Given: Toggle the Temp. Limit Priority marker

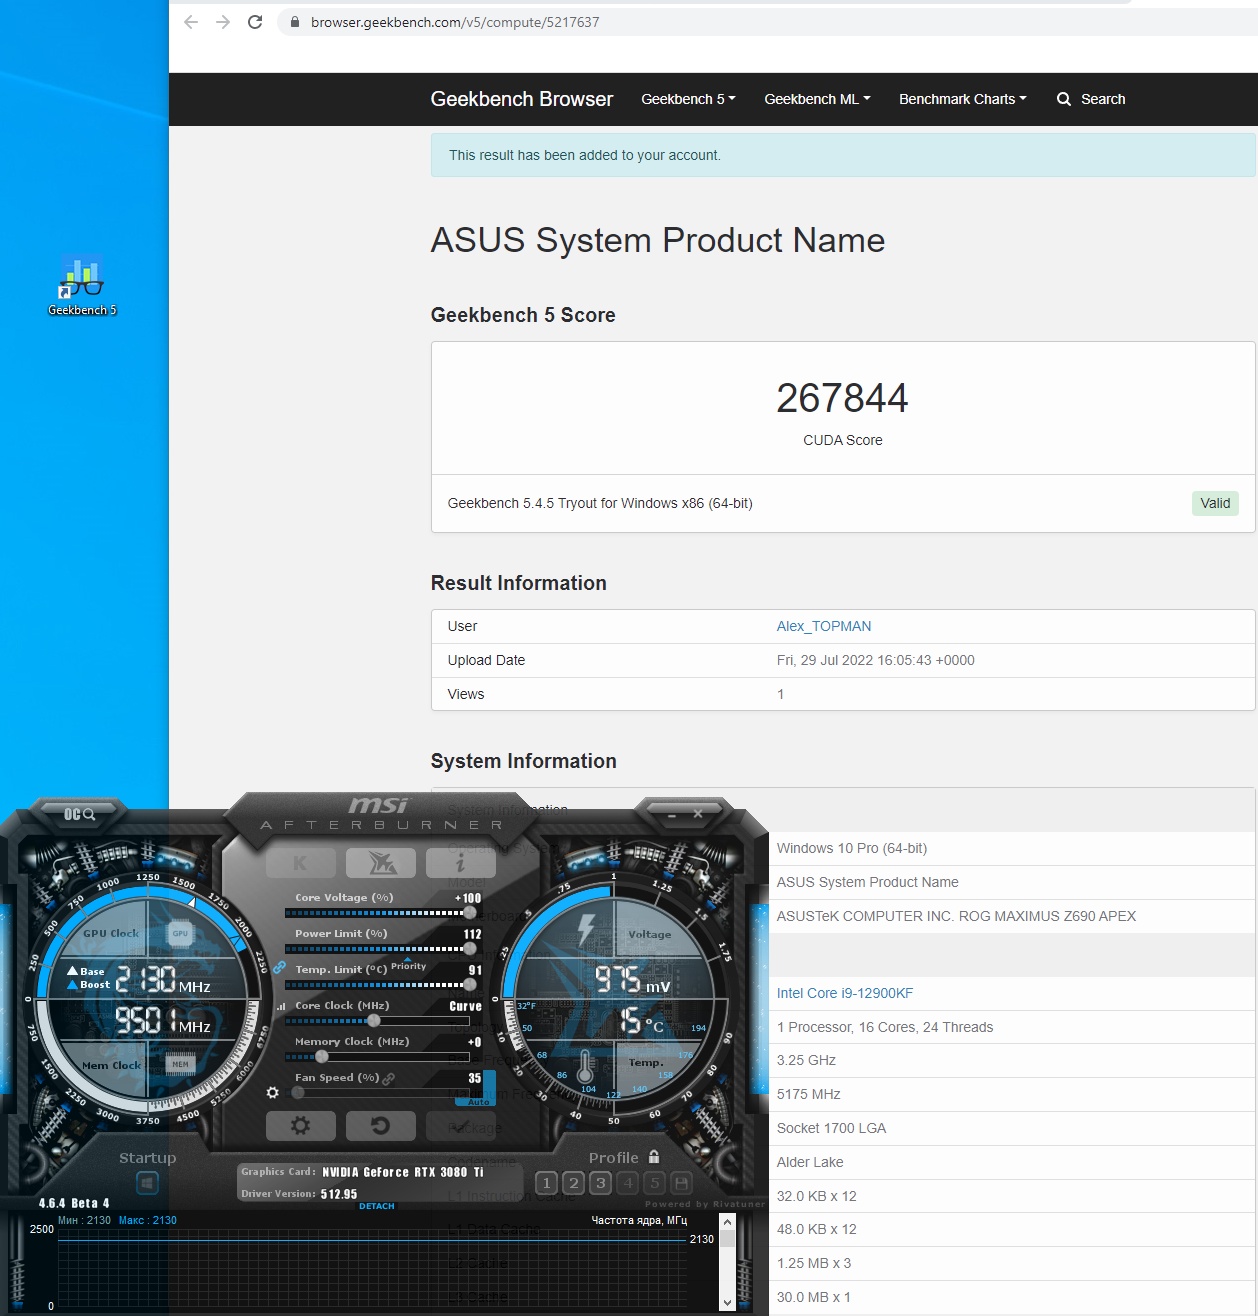Looking at the screenshot, I should click(x=408, y=966).
